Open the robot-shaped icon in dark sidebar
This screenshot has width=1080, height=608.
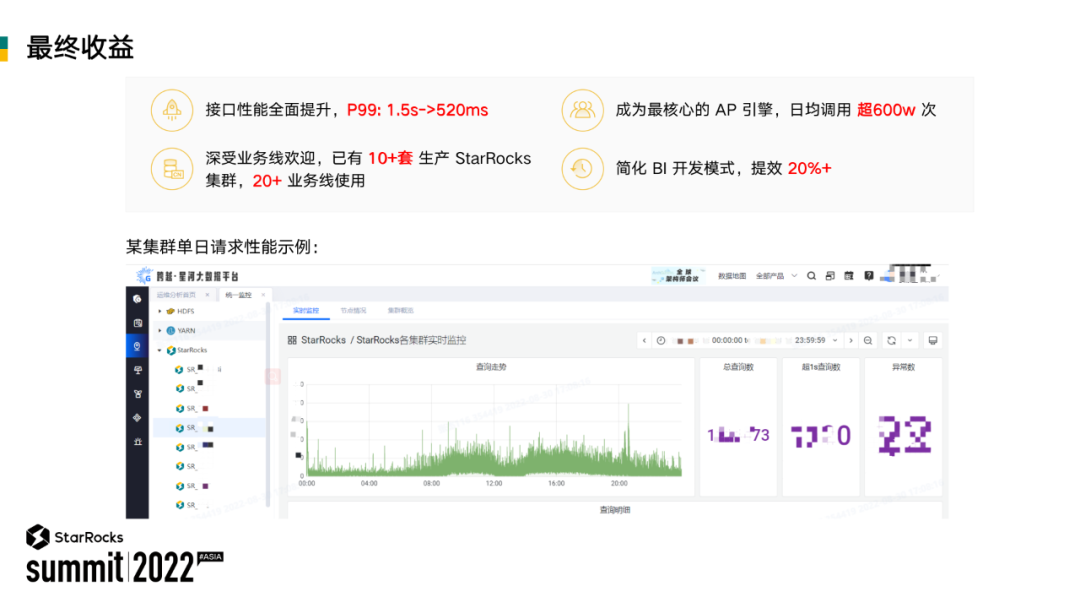tap(137, 394)
